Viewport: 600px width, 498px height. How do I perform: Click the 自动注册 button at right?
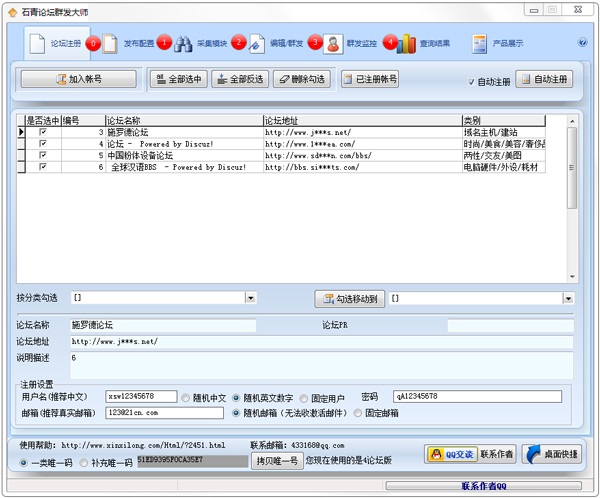544,79
